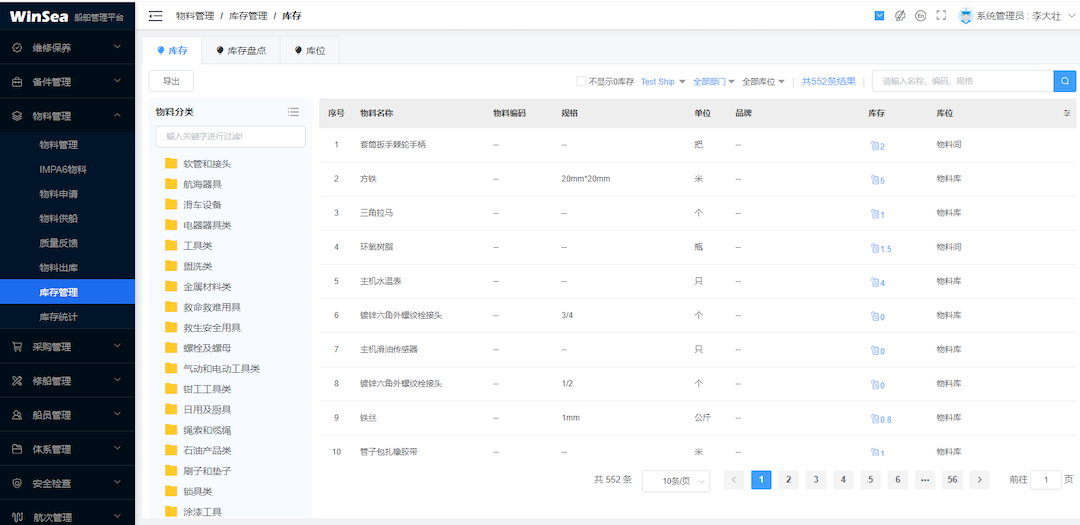Click the 库存管理 breadcrumb link
Image resolution: width=1080 pixels, height=525 pixels.
click(248, 15)
